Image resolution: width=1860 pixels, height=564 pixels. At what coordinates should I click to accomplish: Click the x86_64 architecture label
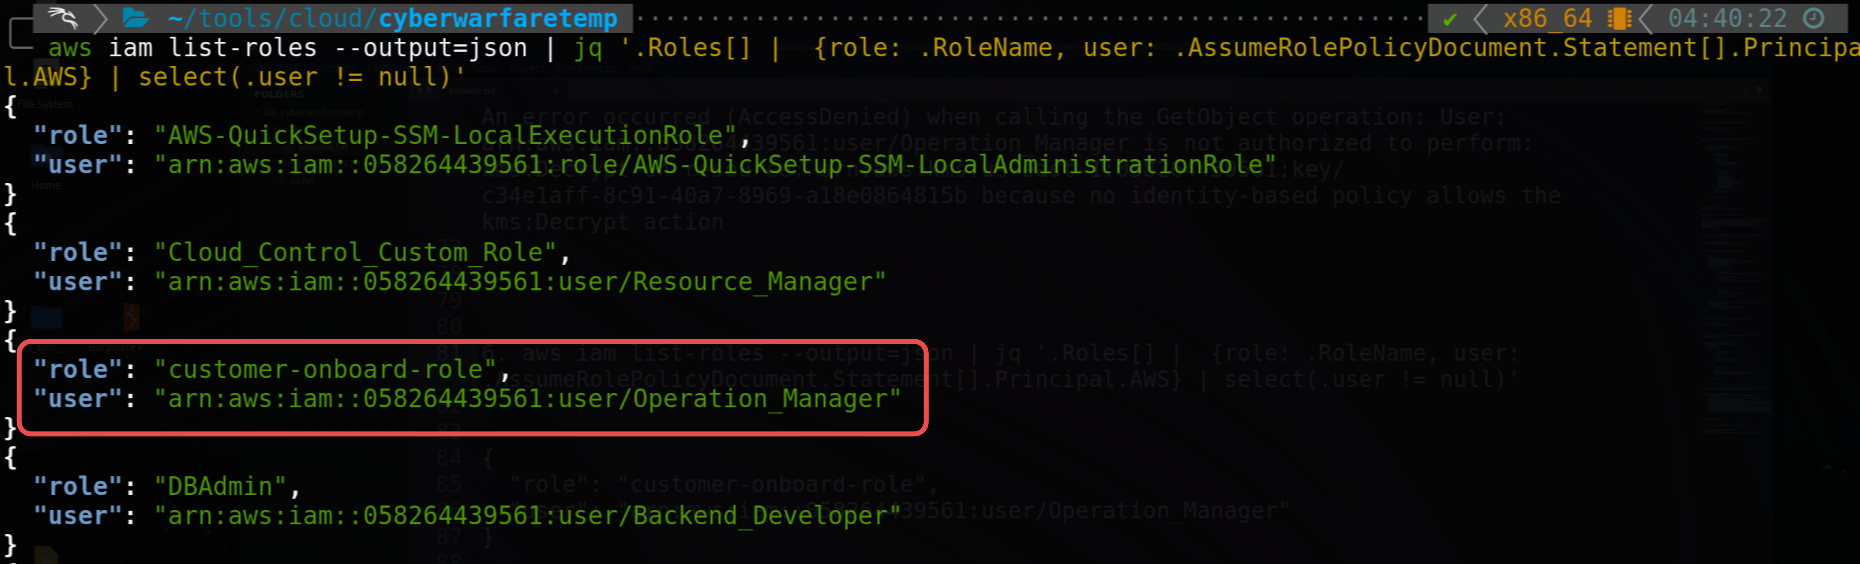click(1547, 19)
